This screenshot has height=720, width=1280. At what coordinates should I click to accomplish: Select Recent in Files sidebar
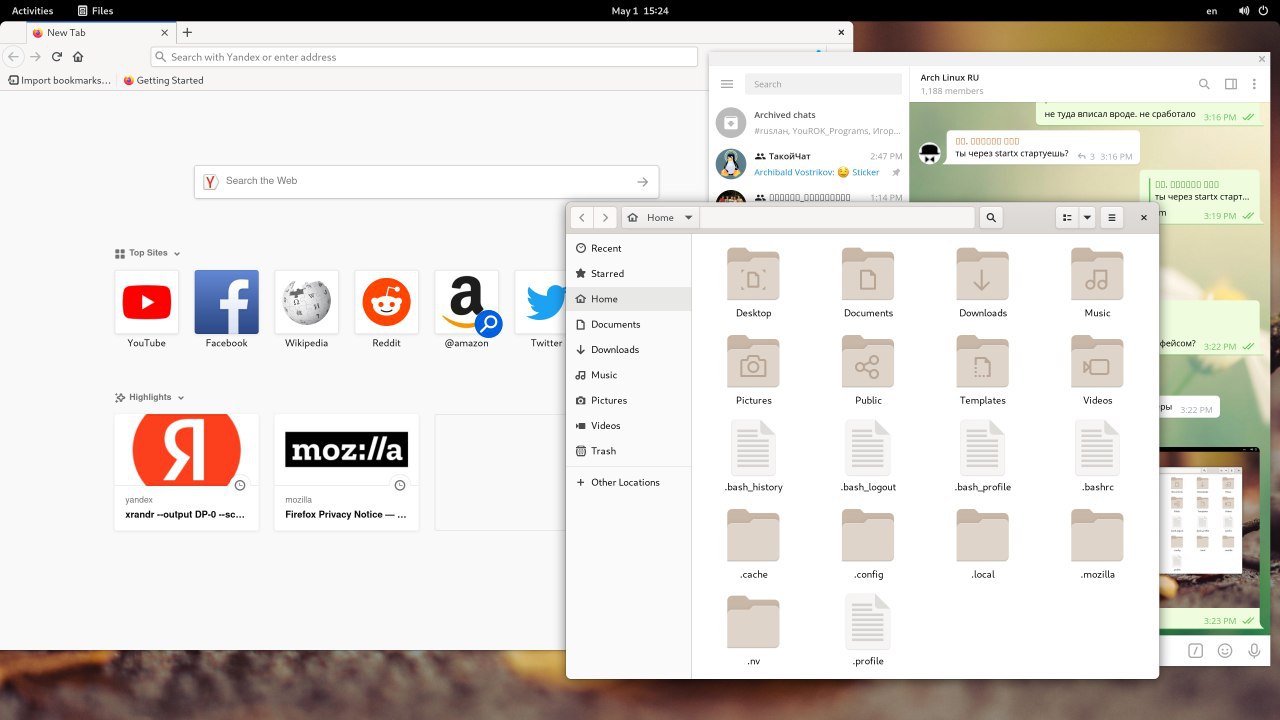point(629,248)
